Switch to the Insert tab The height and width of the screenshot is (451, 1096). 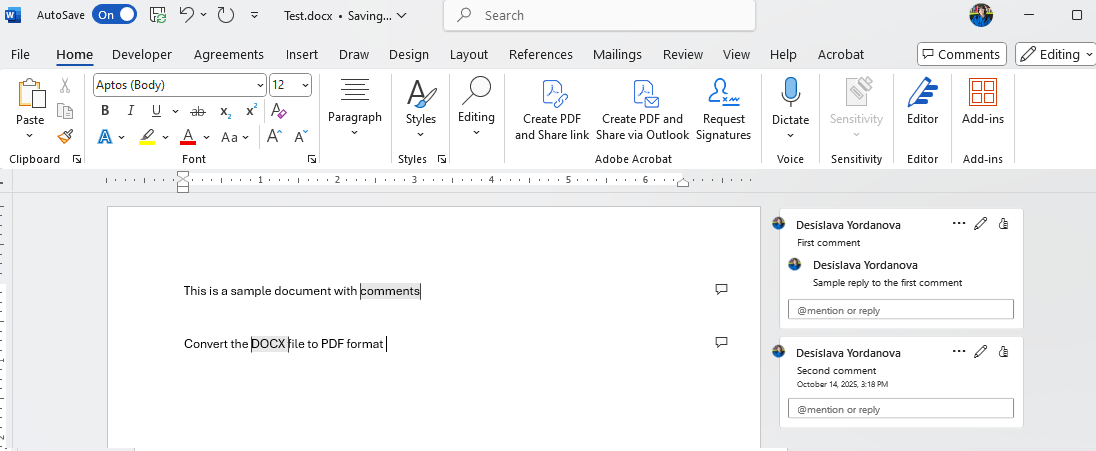pos(301,55)
